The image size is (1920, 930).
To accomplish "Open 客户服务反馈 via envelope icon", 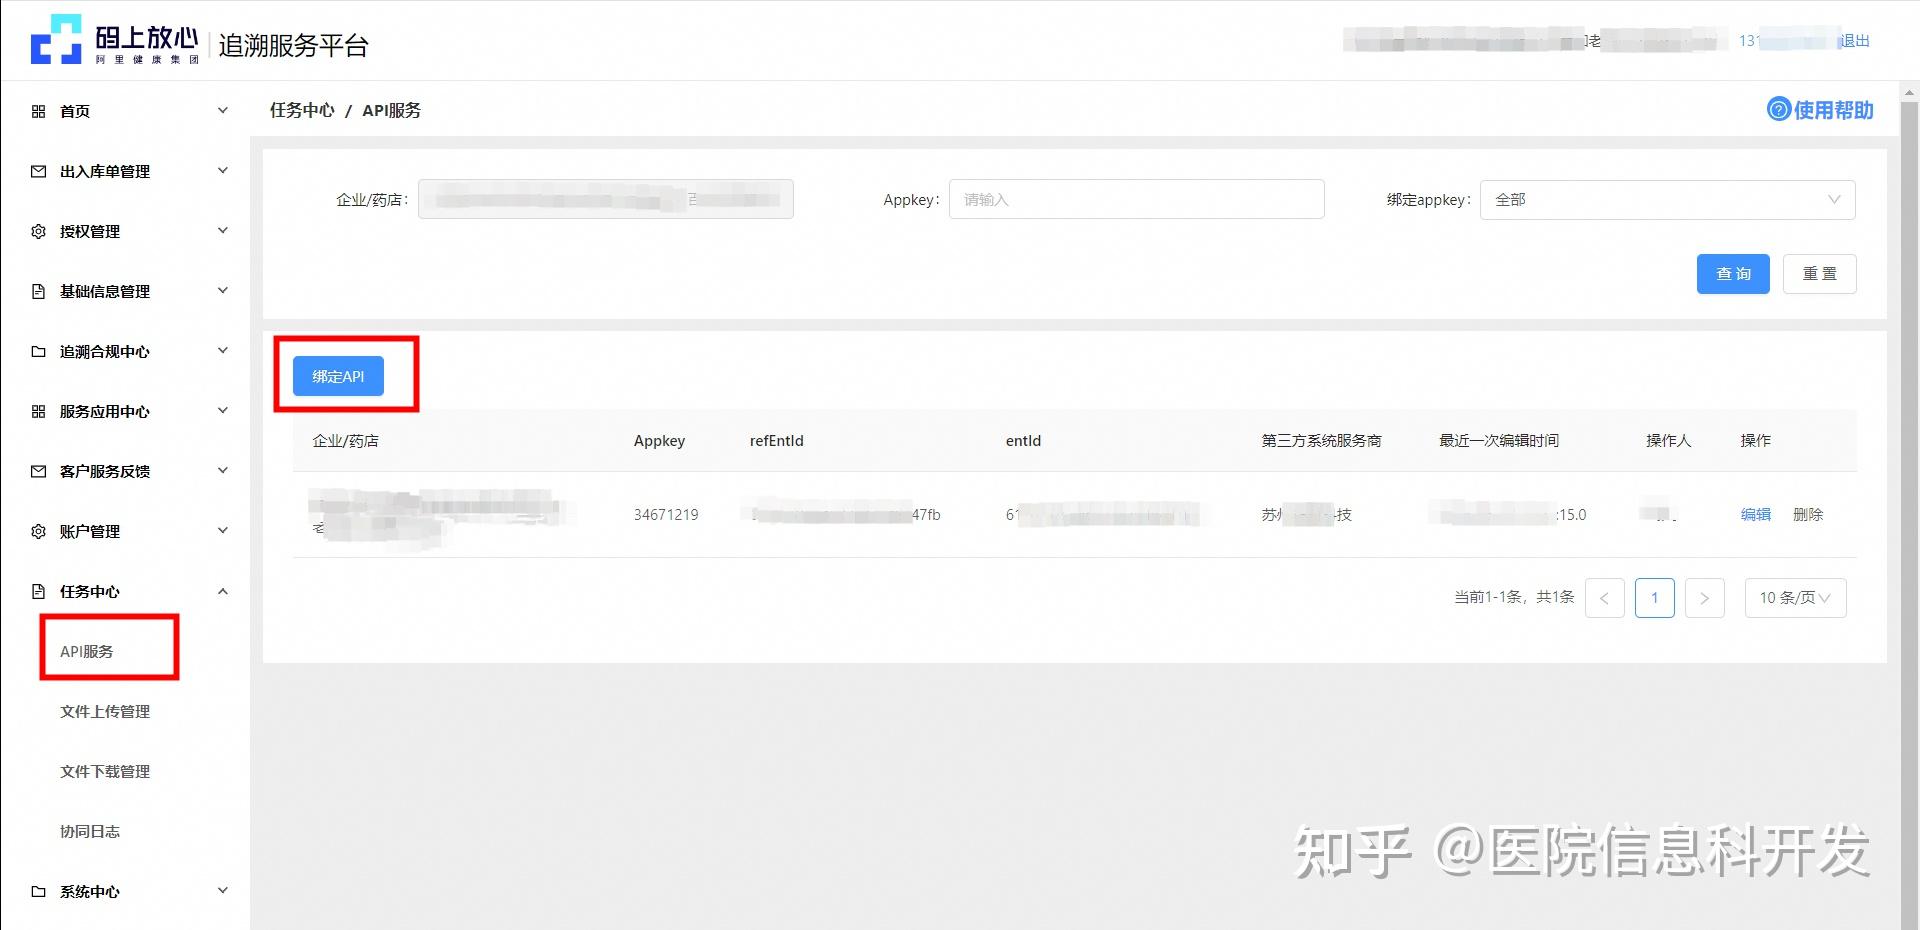I will 38,471.
